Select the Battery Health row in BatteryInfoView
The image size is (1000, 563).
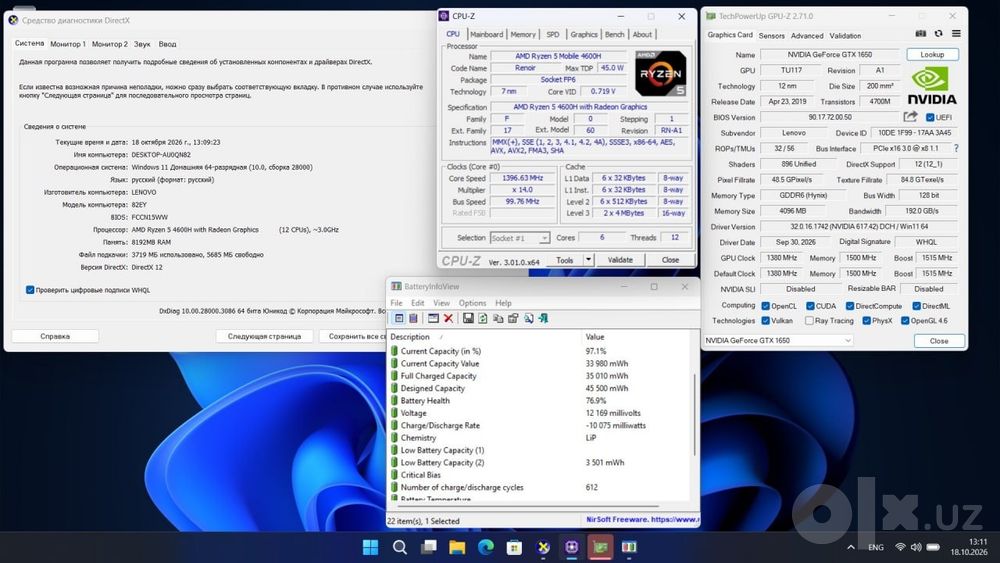tap(540, 400)
